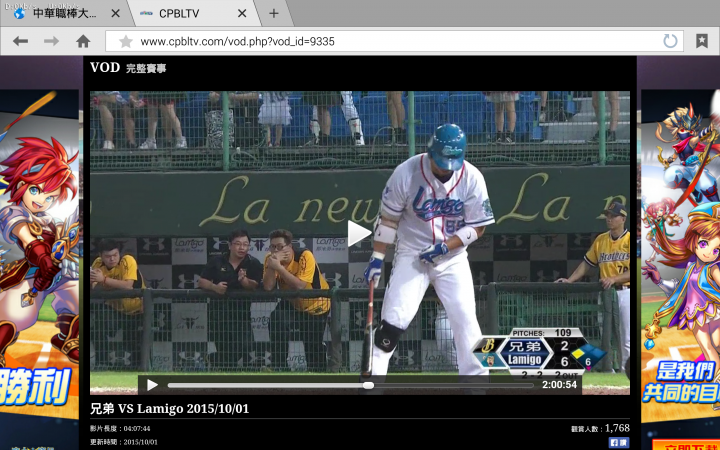Open the browser home page icon
The width and height of the screenshot is (720, 450).
point(83,41)
